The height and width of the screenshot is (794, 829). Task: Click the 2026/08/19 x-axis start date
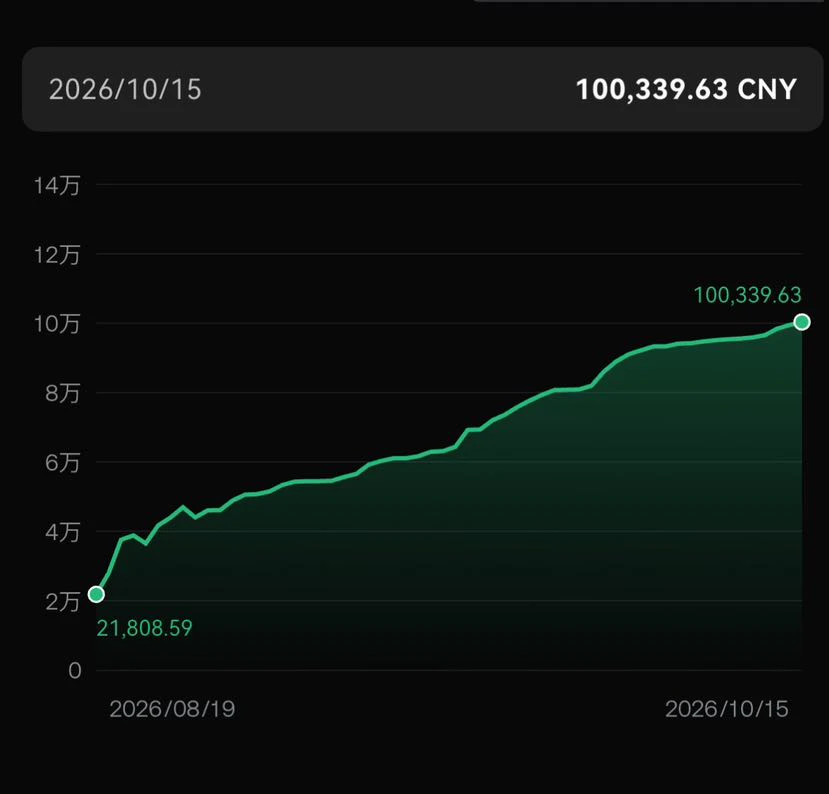tap(172, 709)
